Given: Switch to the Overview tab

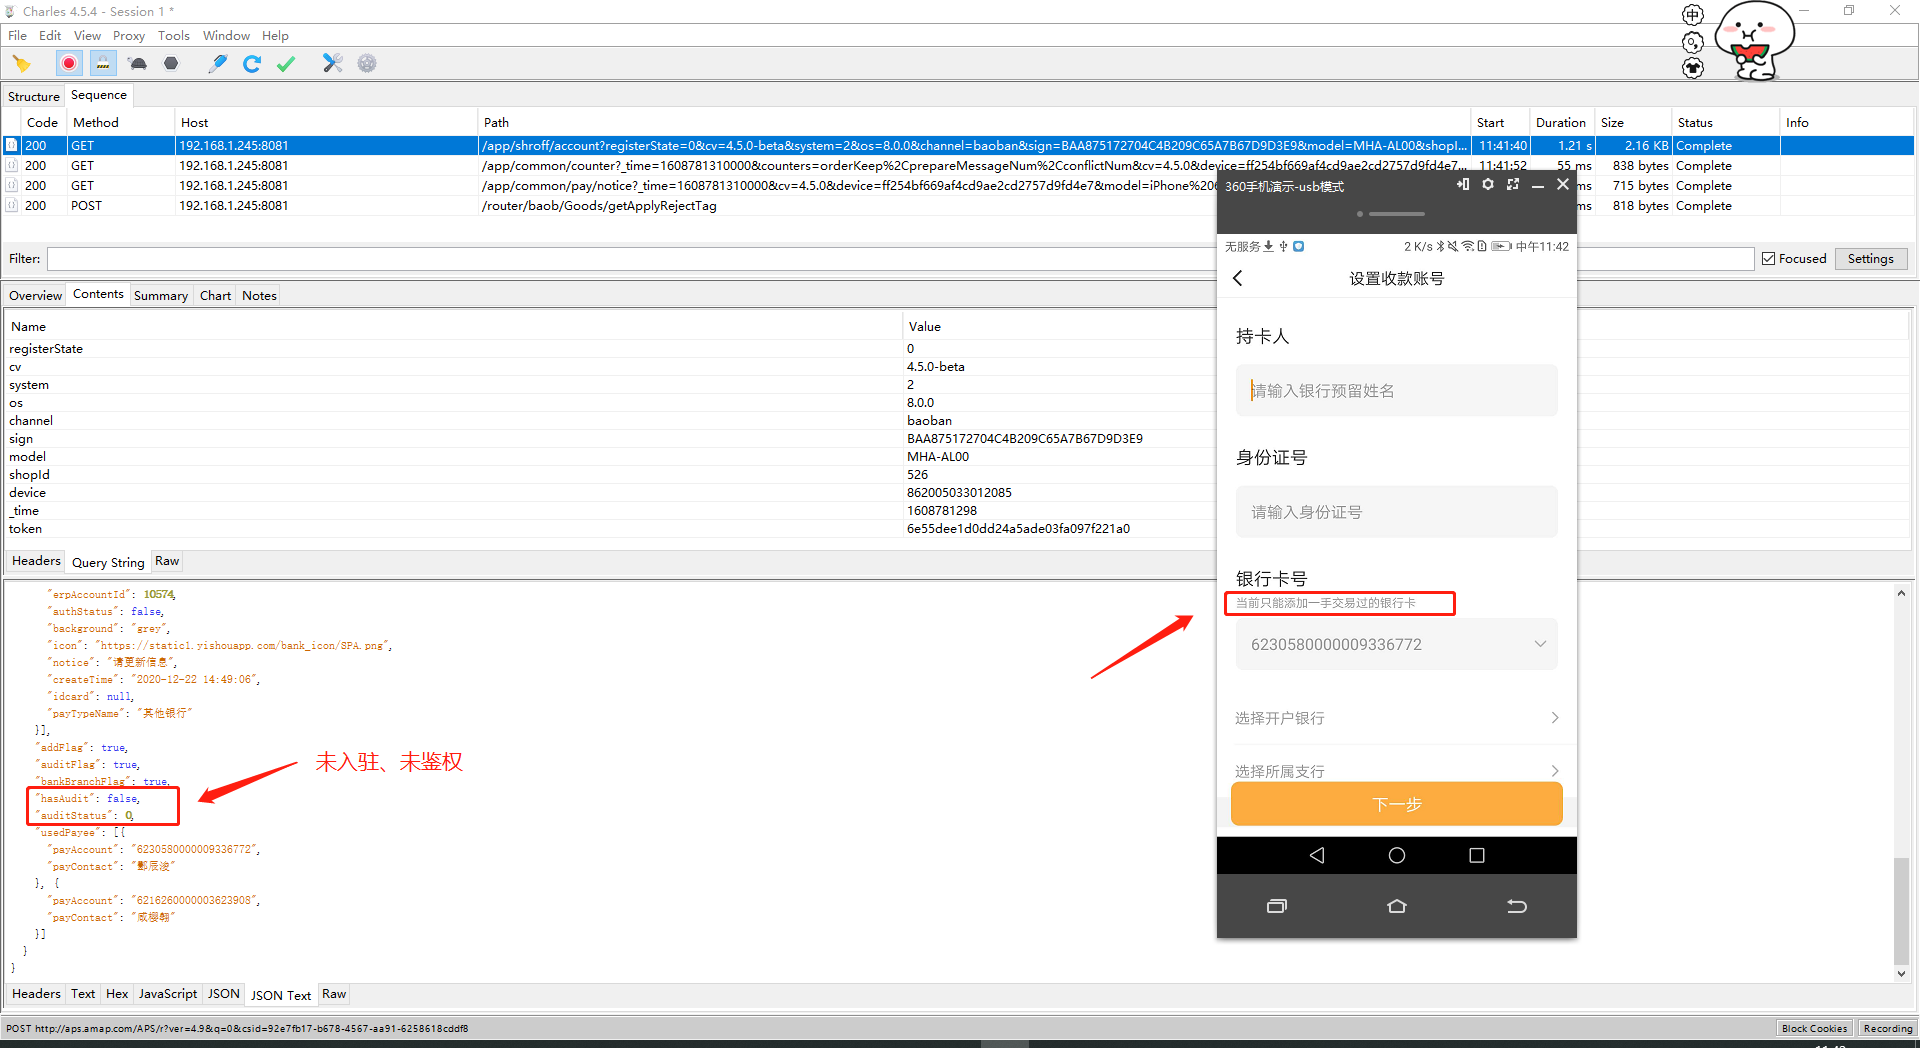Looking at the screenshot, I should (35, 296).
